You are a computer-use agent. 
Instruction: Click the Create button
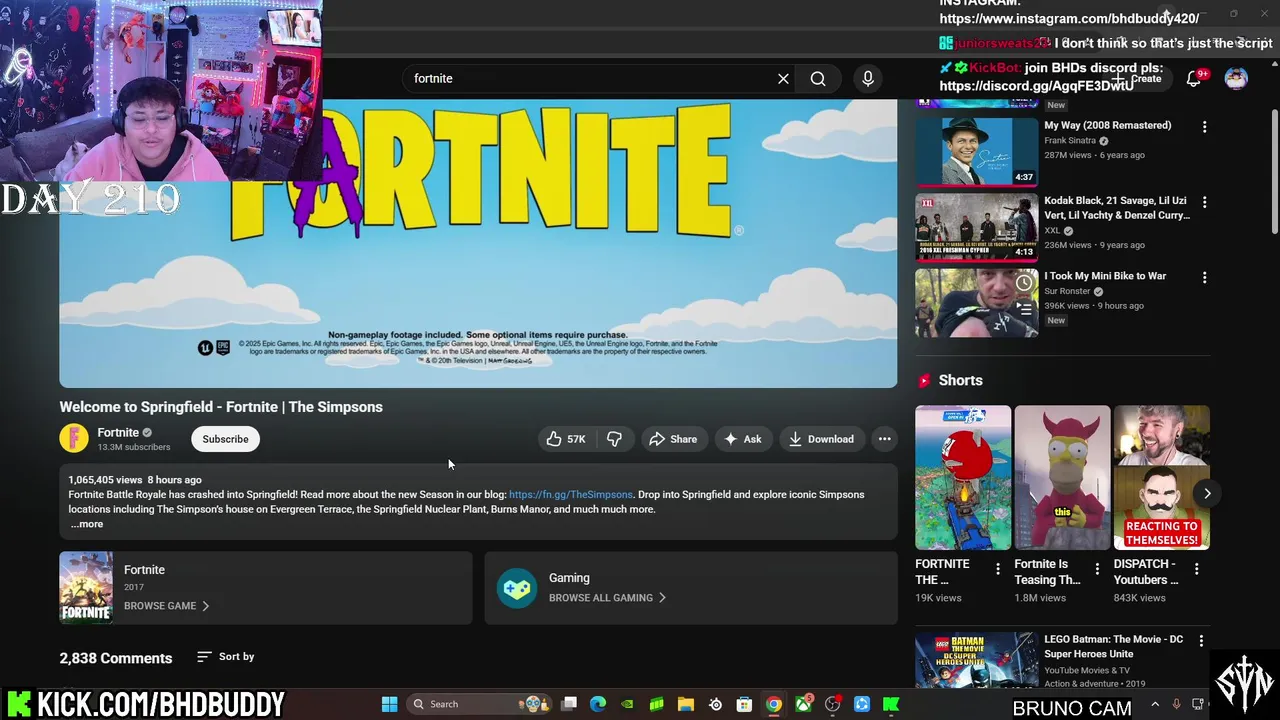tap(1138, 79)
